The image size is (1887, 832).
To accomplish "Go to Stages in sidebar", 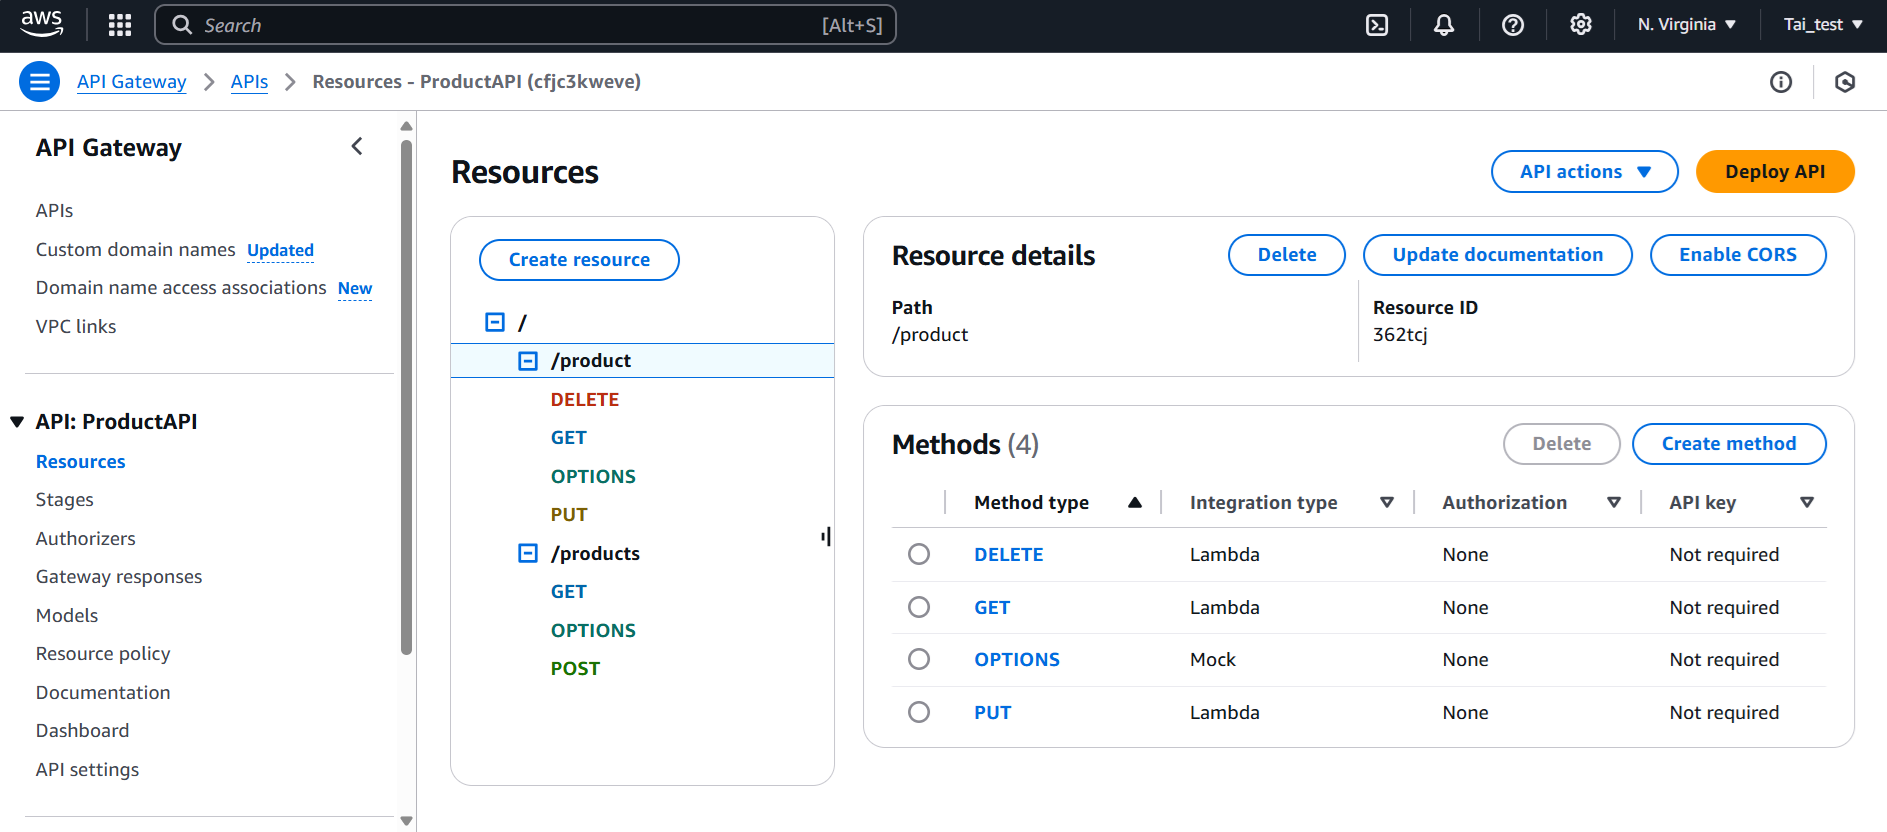I will point(65,500).
